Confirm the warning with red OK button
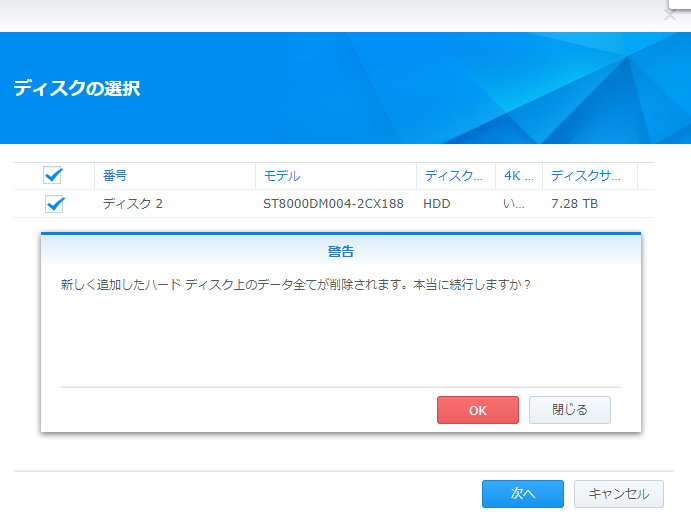Image resolution: width=691 pixels, height=514 pixels. point(478,410)
